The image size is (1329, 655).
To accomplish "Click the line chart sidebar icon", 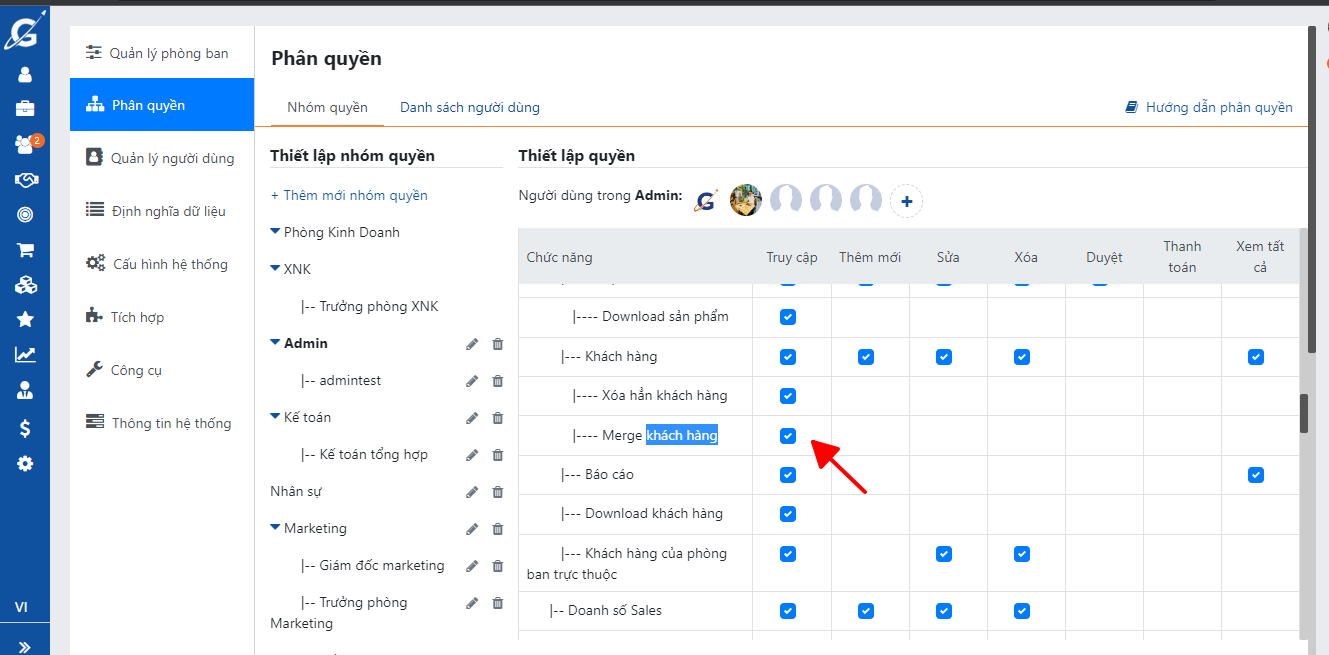I will 25,355.
